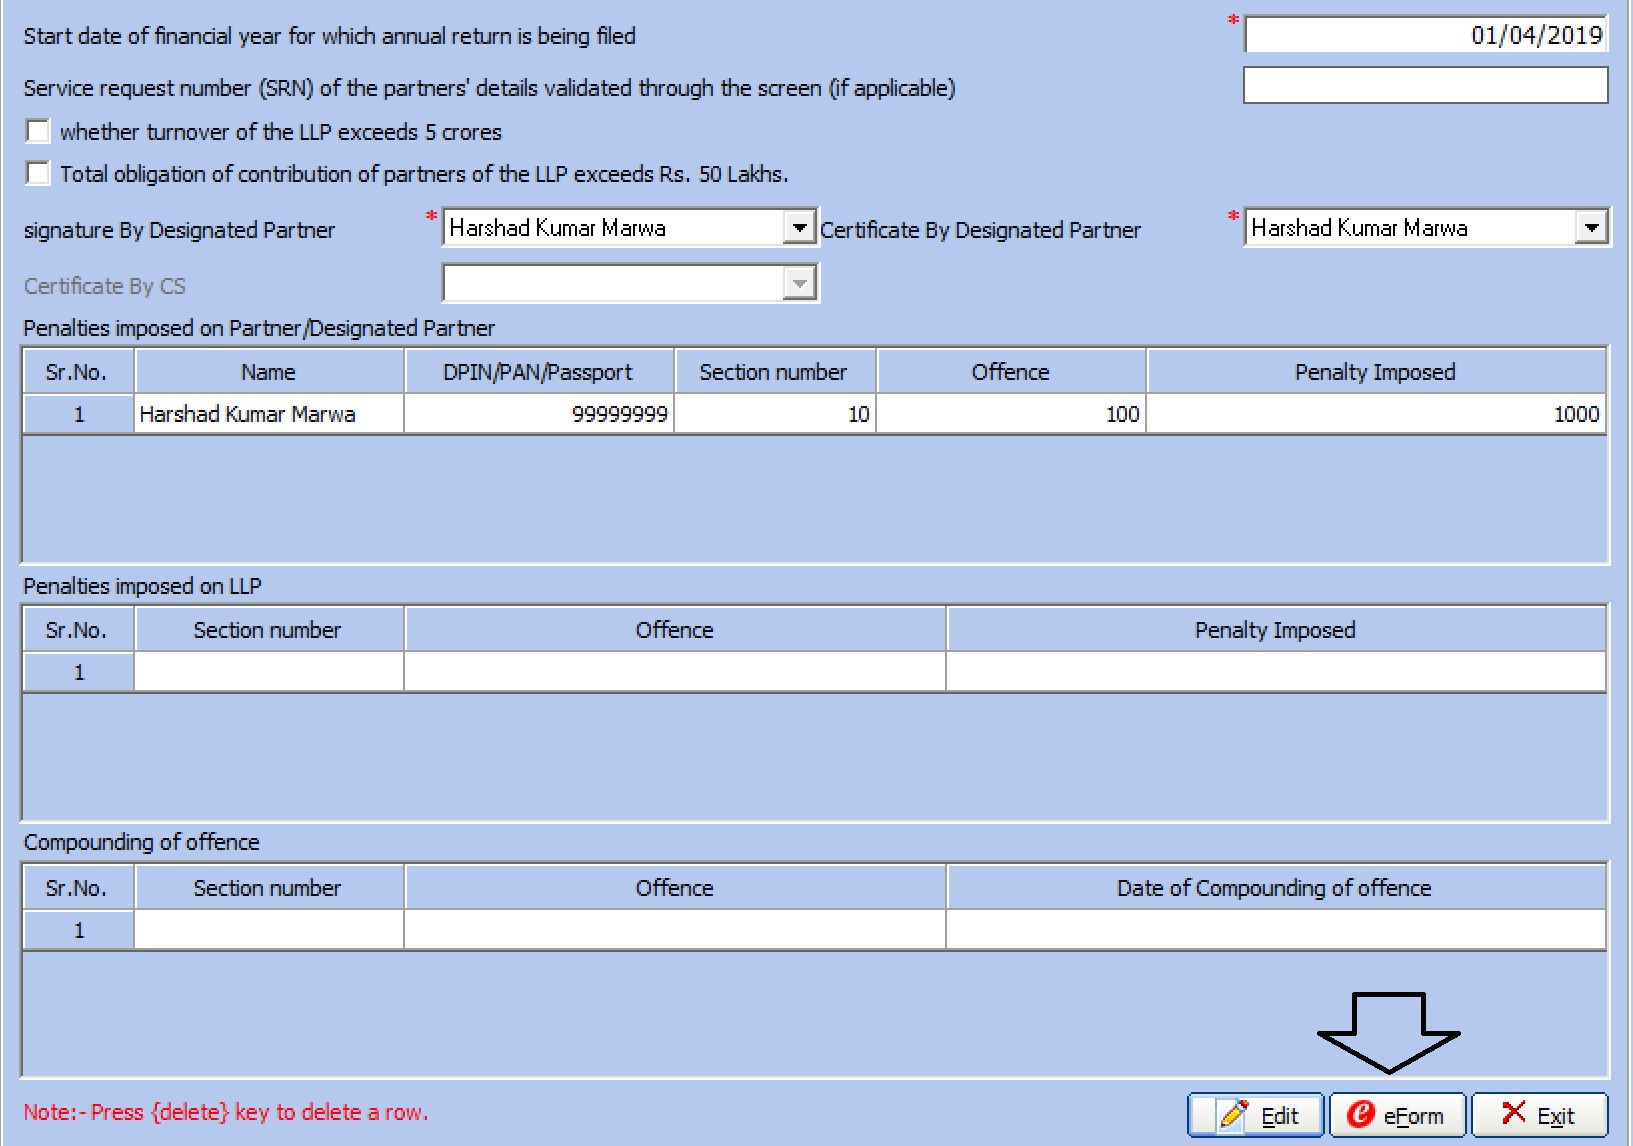Viewport: 1633px width, 1146px height.
Task: Click Date of Compounding of offence column header
Action: pyautogui.click(x=1276, y=887)
